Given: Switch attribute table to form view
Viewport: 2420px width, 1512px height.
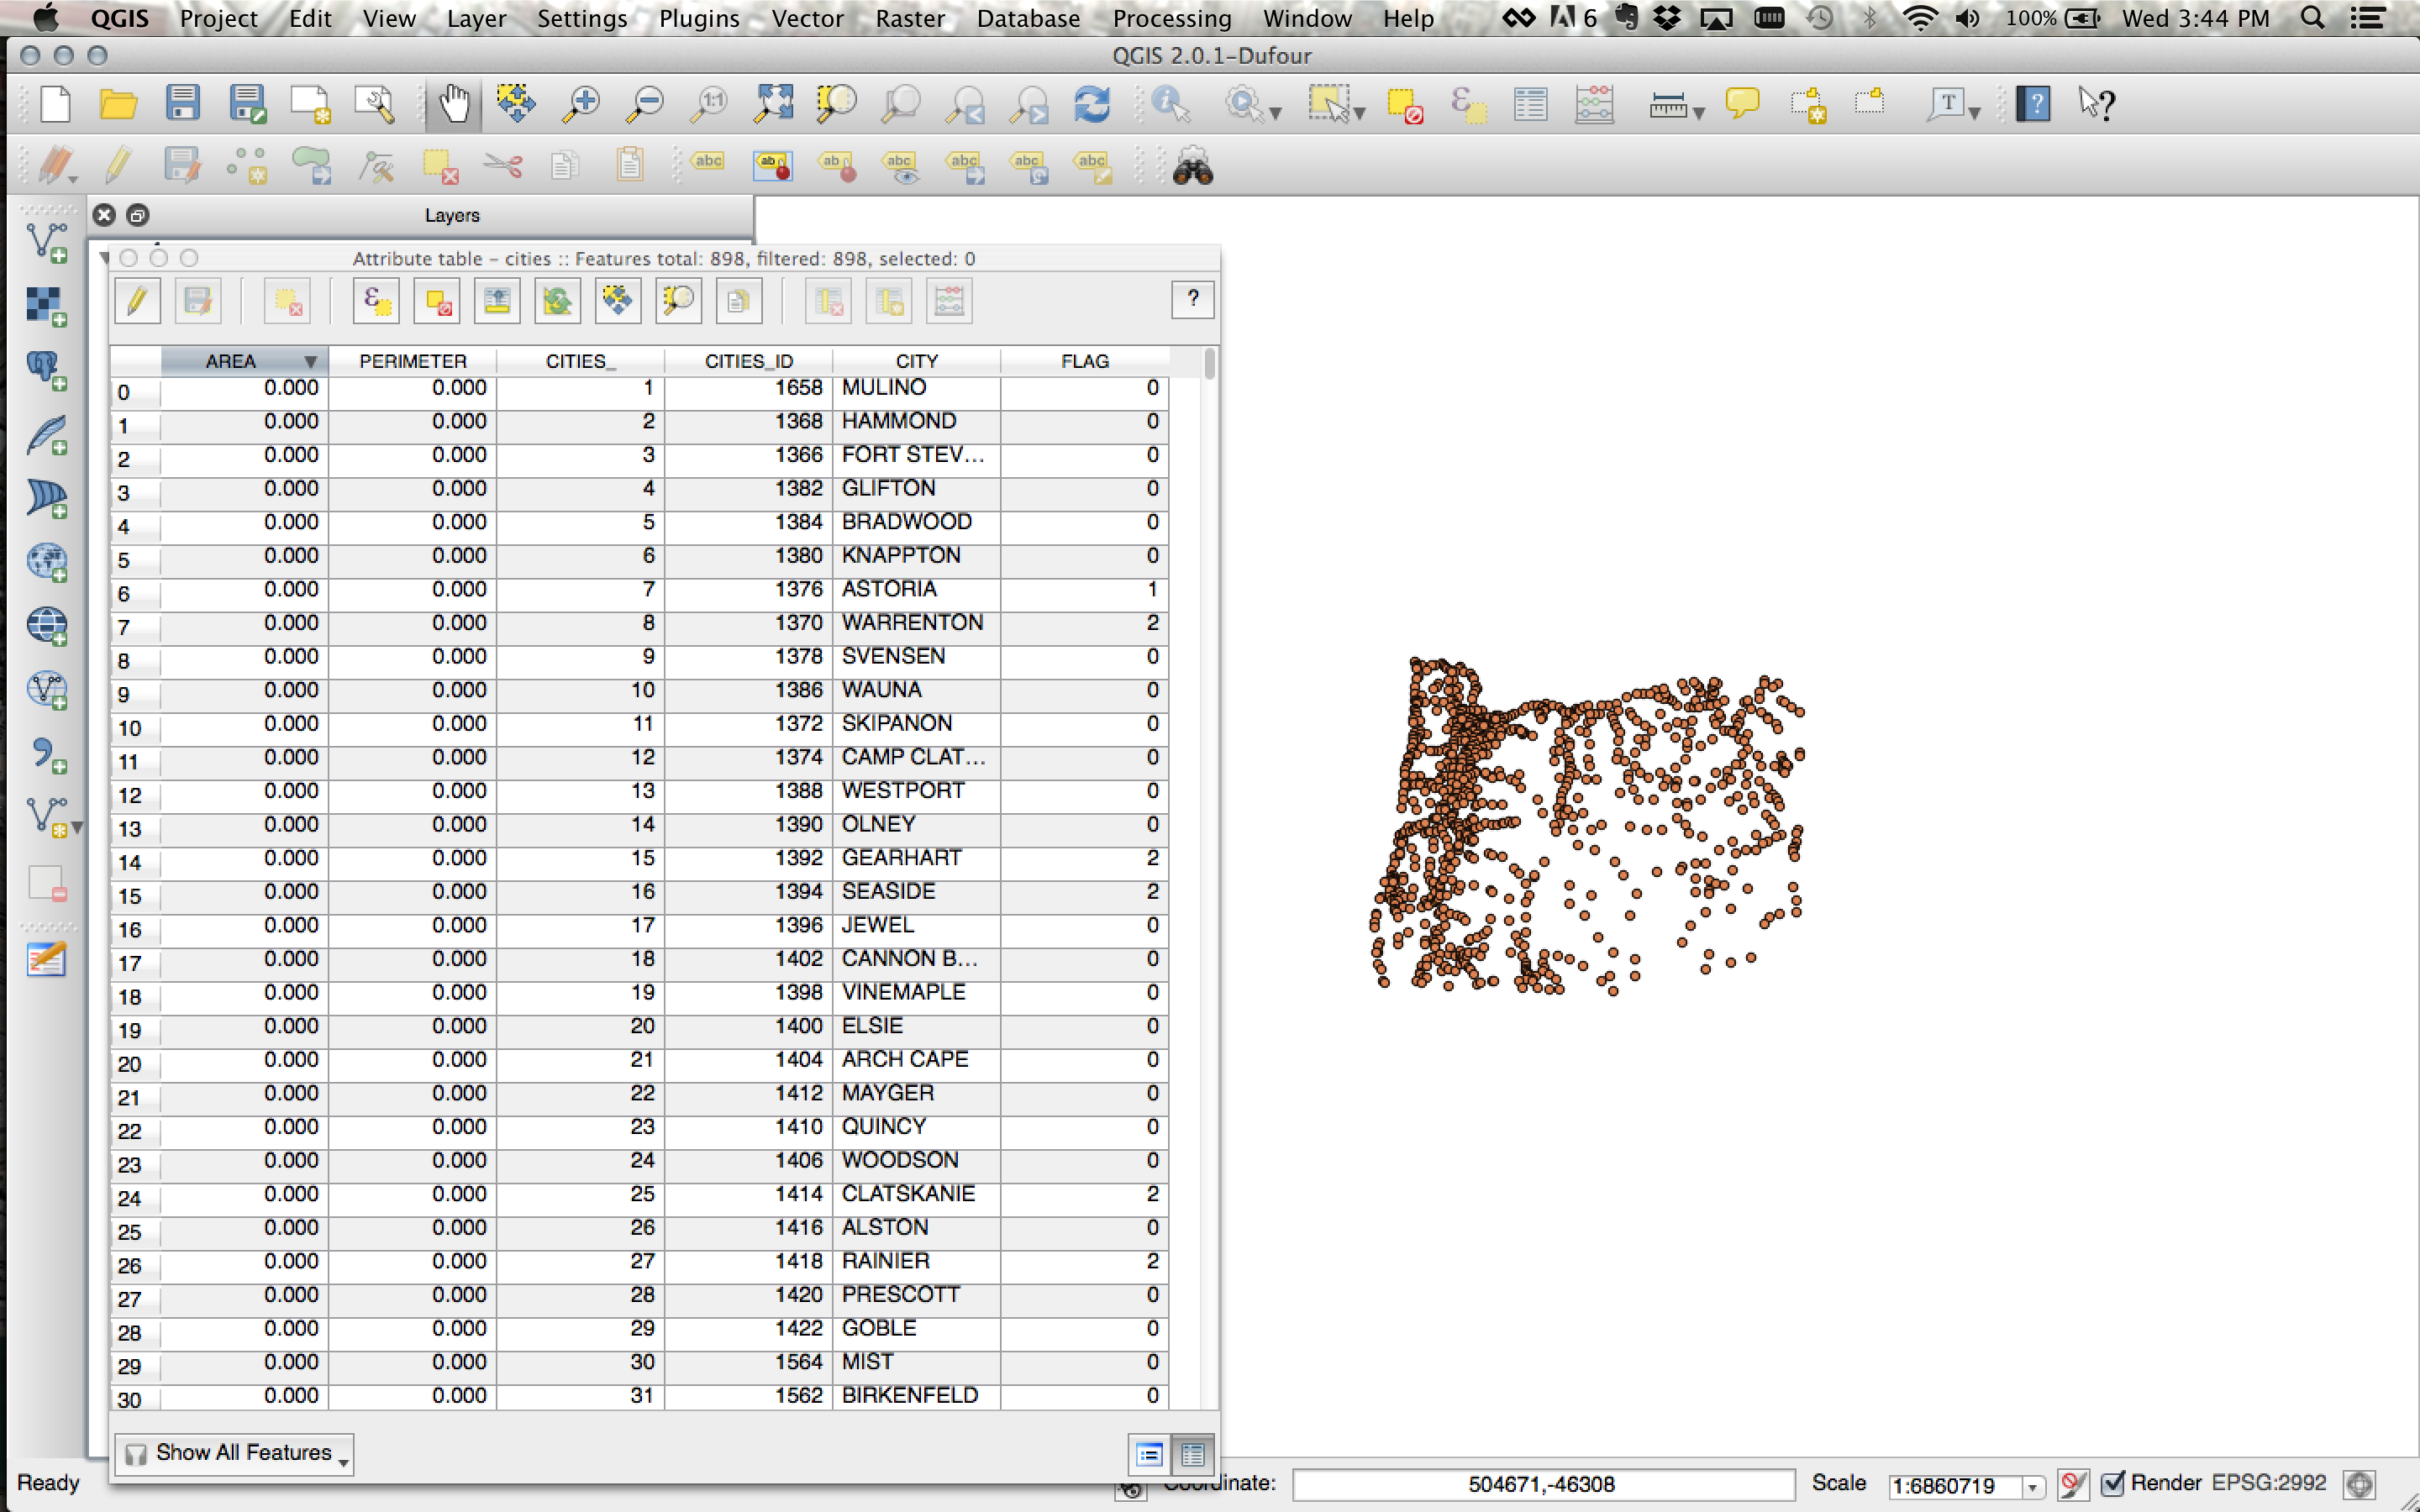Looking at the screenshot, I should point(1150,1454).
